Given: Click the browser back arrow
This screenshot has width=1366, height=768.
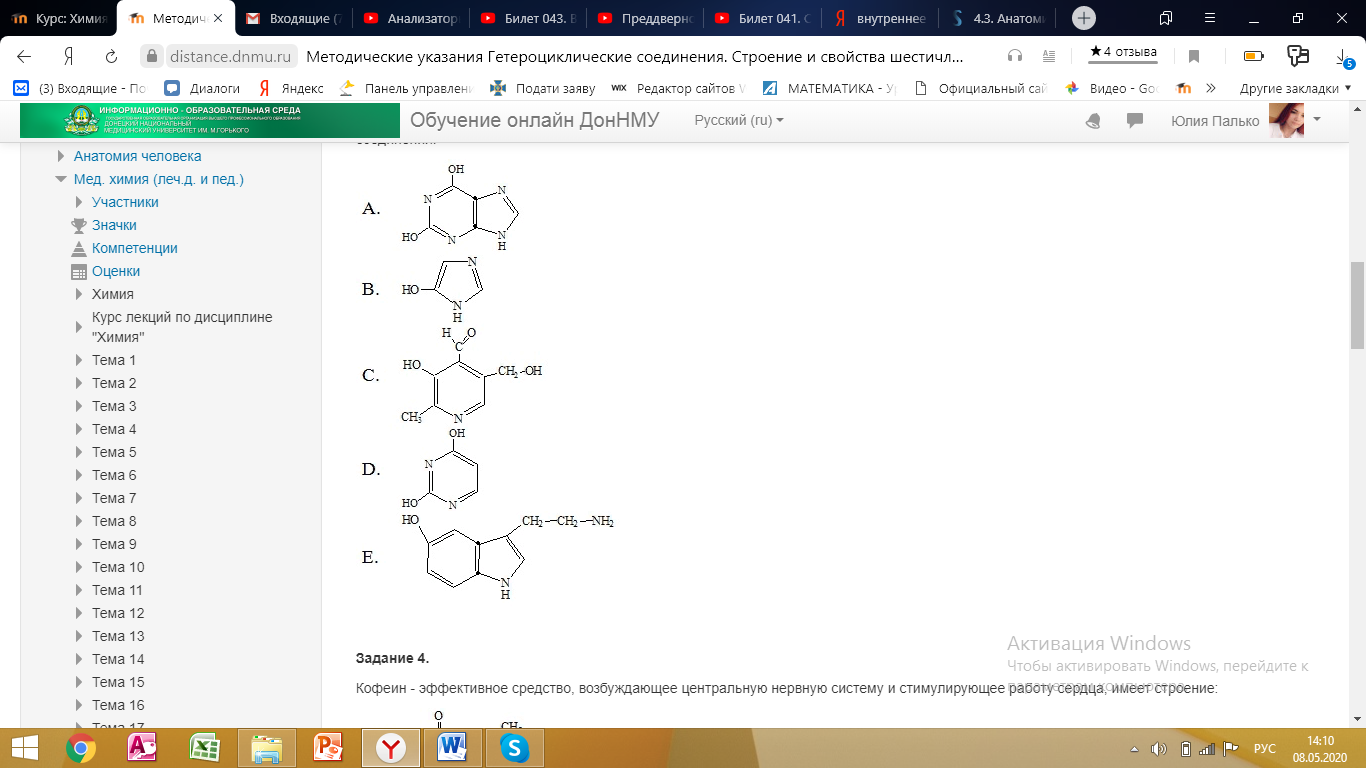Looking at the screenshot, I should 24,56.
